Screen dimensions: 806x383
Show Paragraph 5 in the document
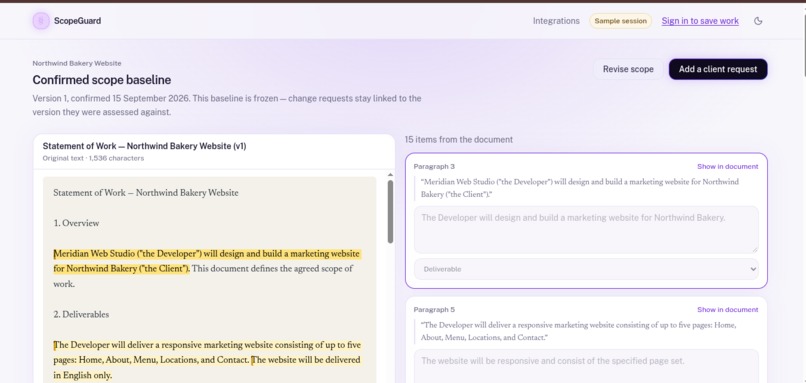[727, 309]
